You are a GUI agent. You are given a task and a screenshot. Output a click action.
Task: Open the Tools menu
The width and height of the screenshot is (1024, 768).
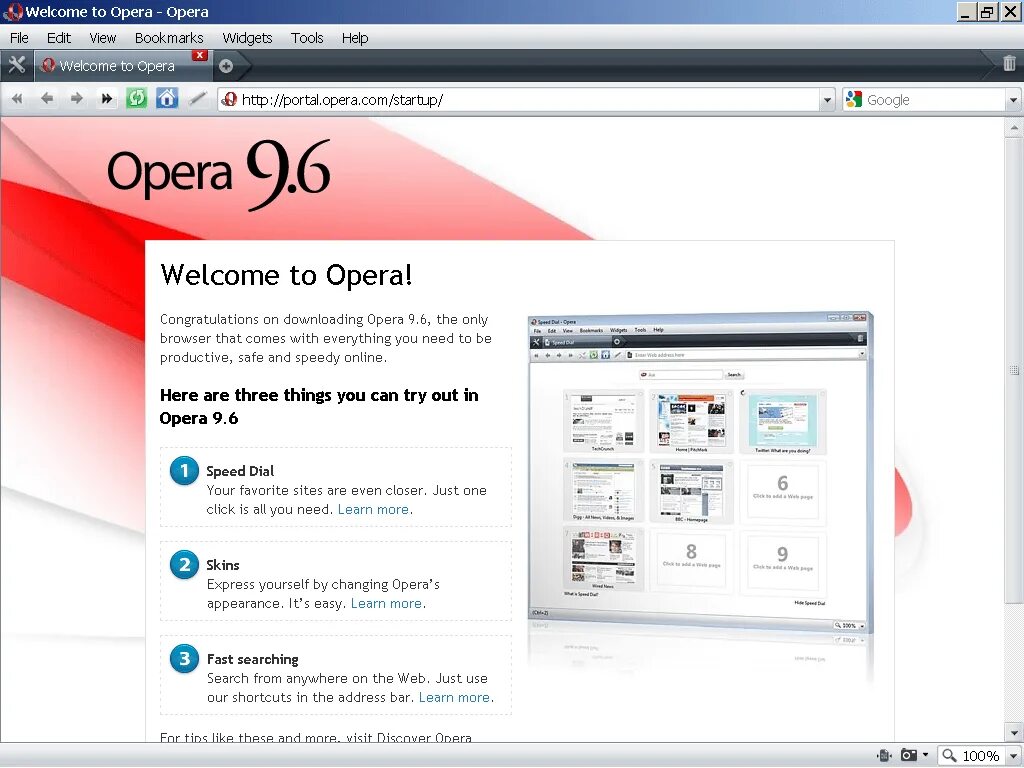pyautogui.click(x=307, y=38)
